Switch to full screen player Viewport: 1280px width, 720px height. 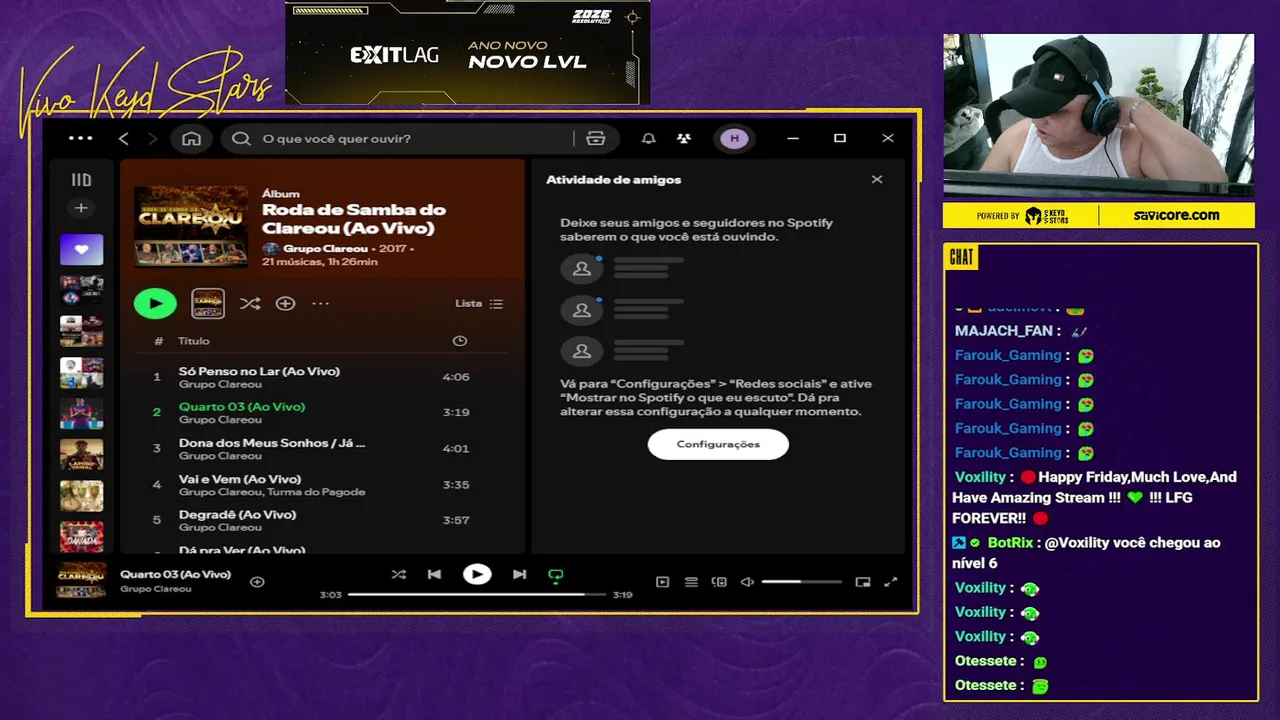[x=891, y=582]
